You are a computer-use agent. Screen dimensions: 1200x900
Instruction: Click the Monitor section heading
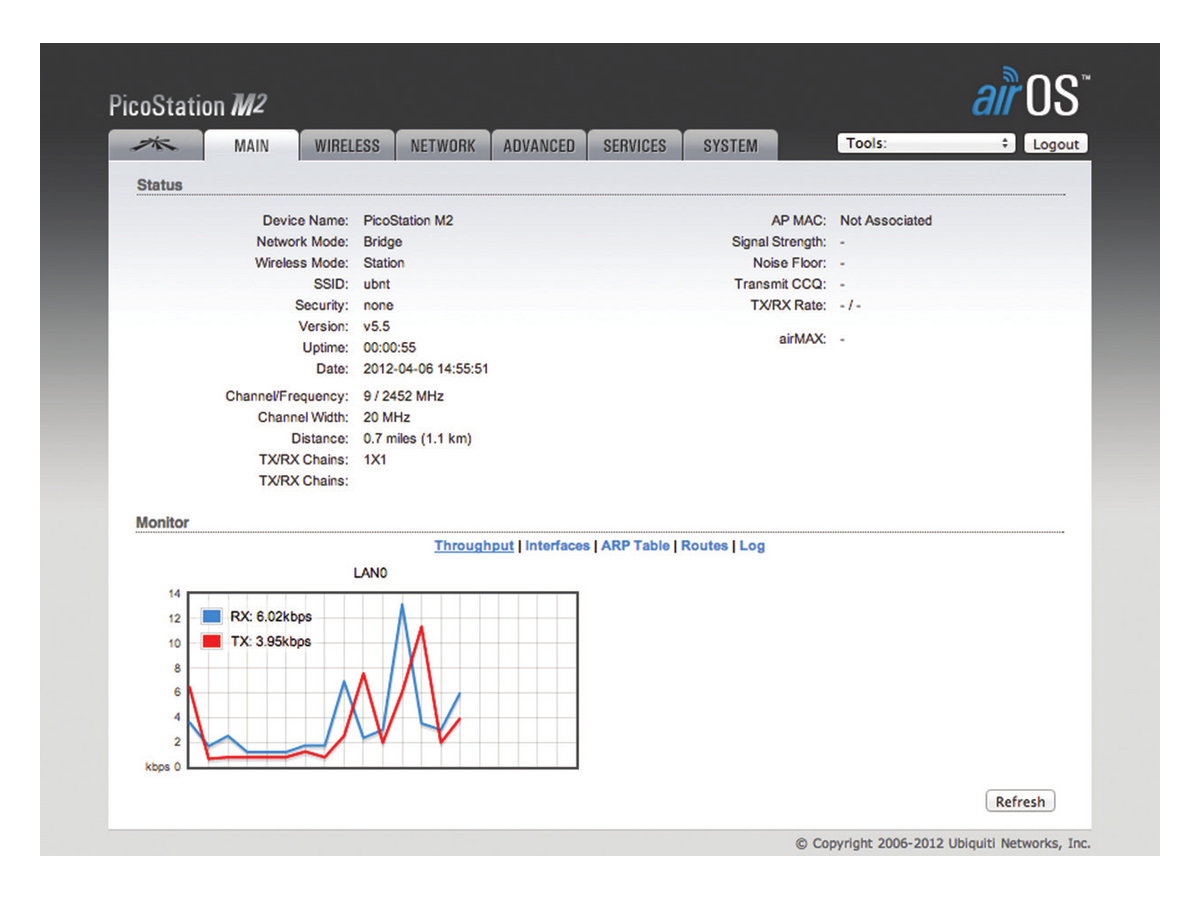click(163, 523)
